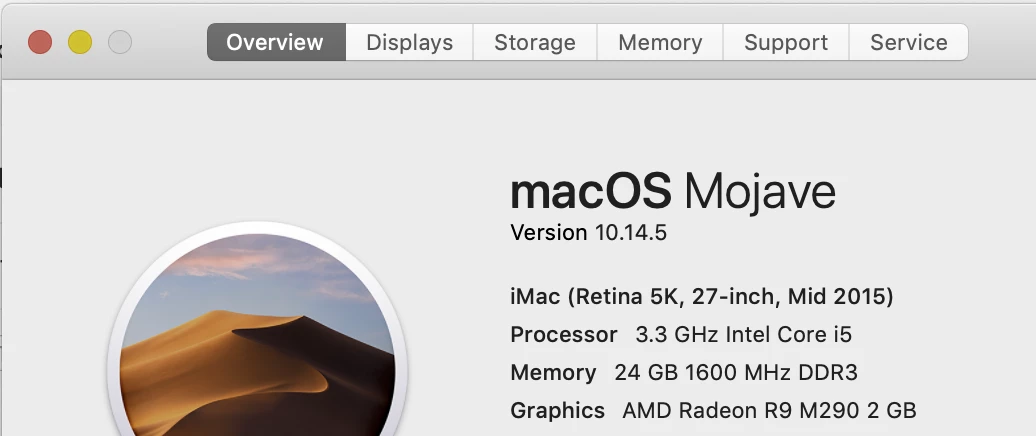Select the Memory tab
Image resolution: width=1036 pixels, height=436 pixels.
(x=660, y=42)
